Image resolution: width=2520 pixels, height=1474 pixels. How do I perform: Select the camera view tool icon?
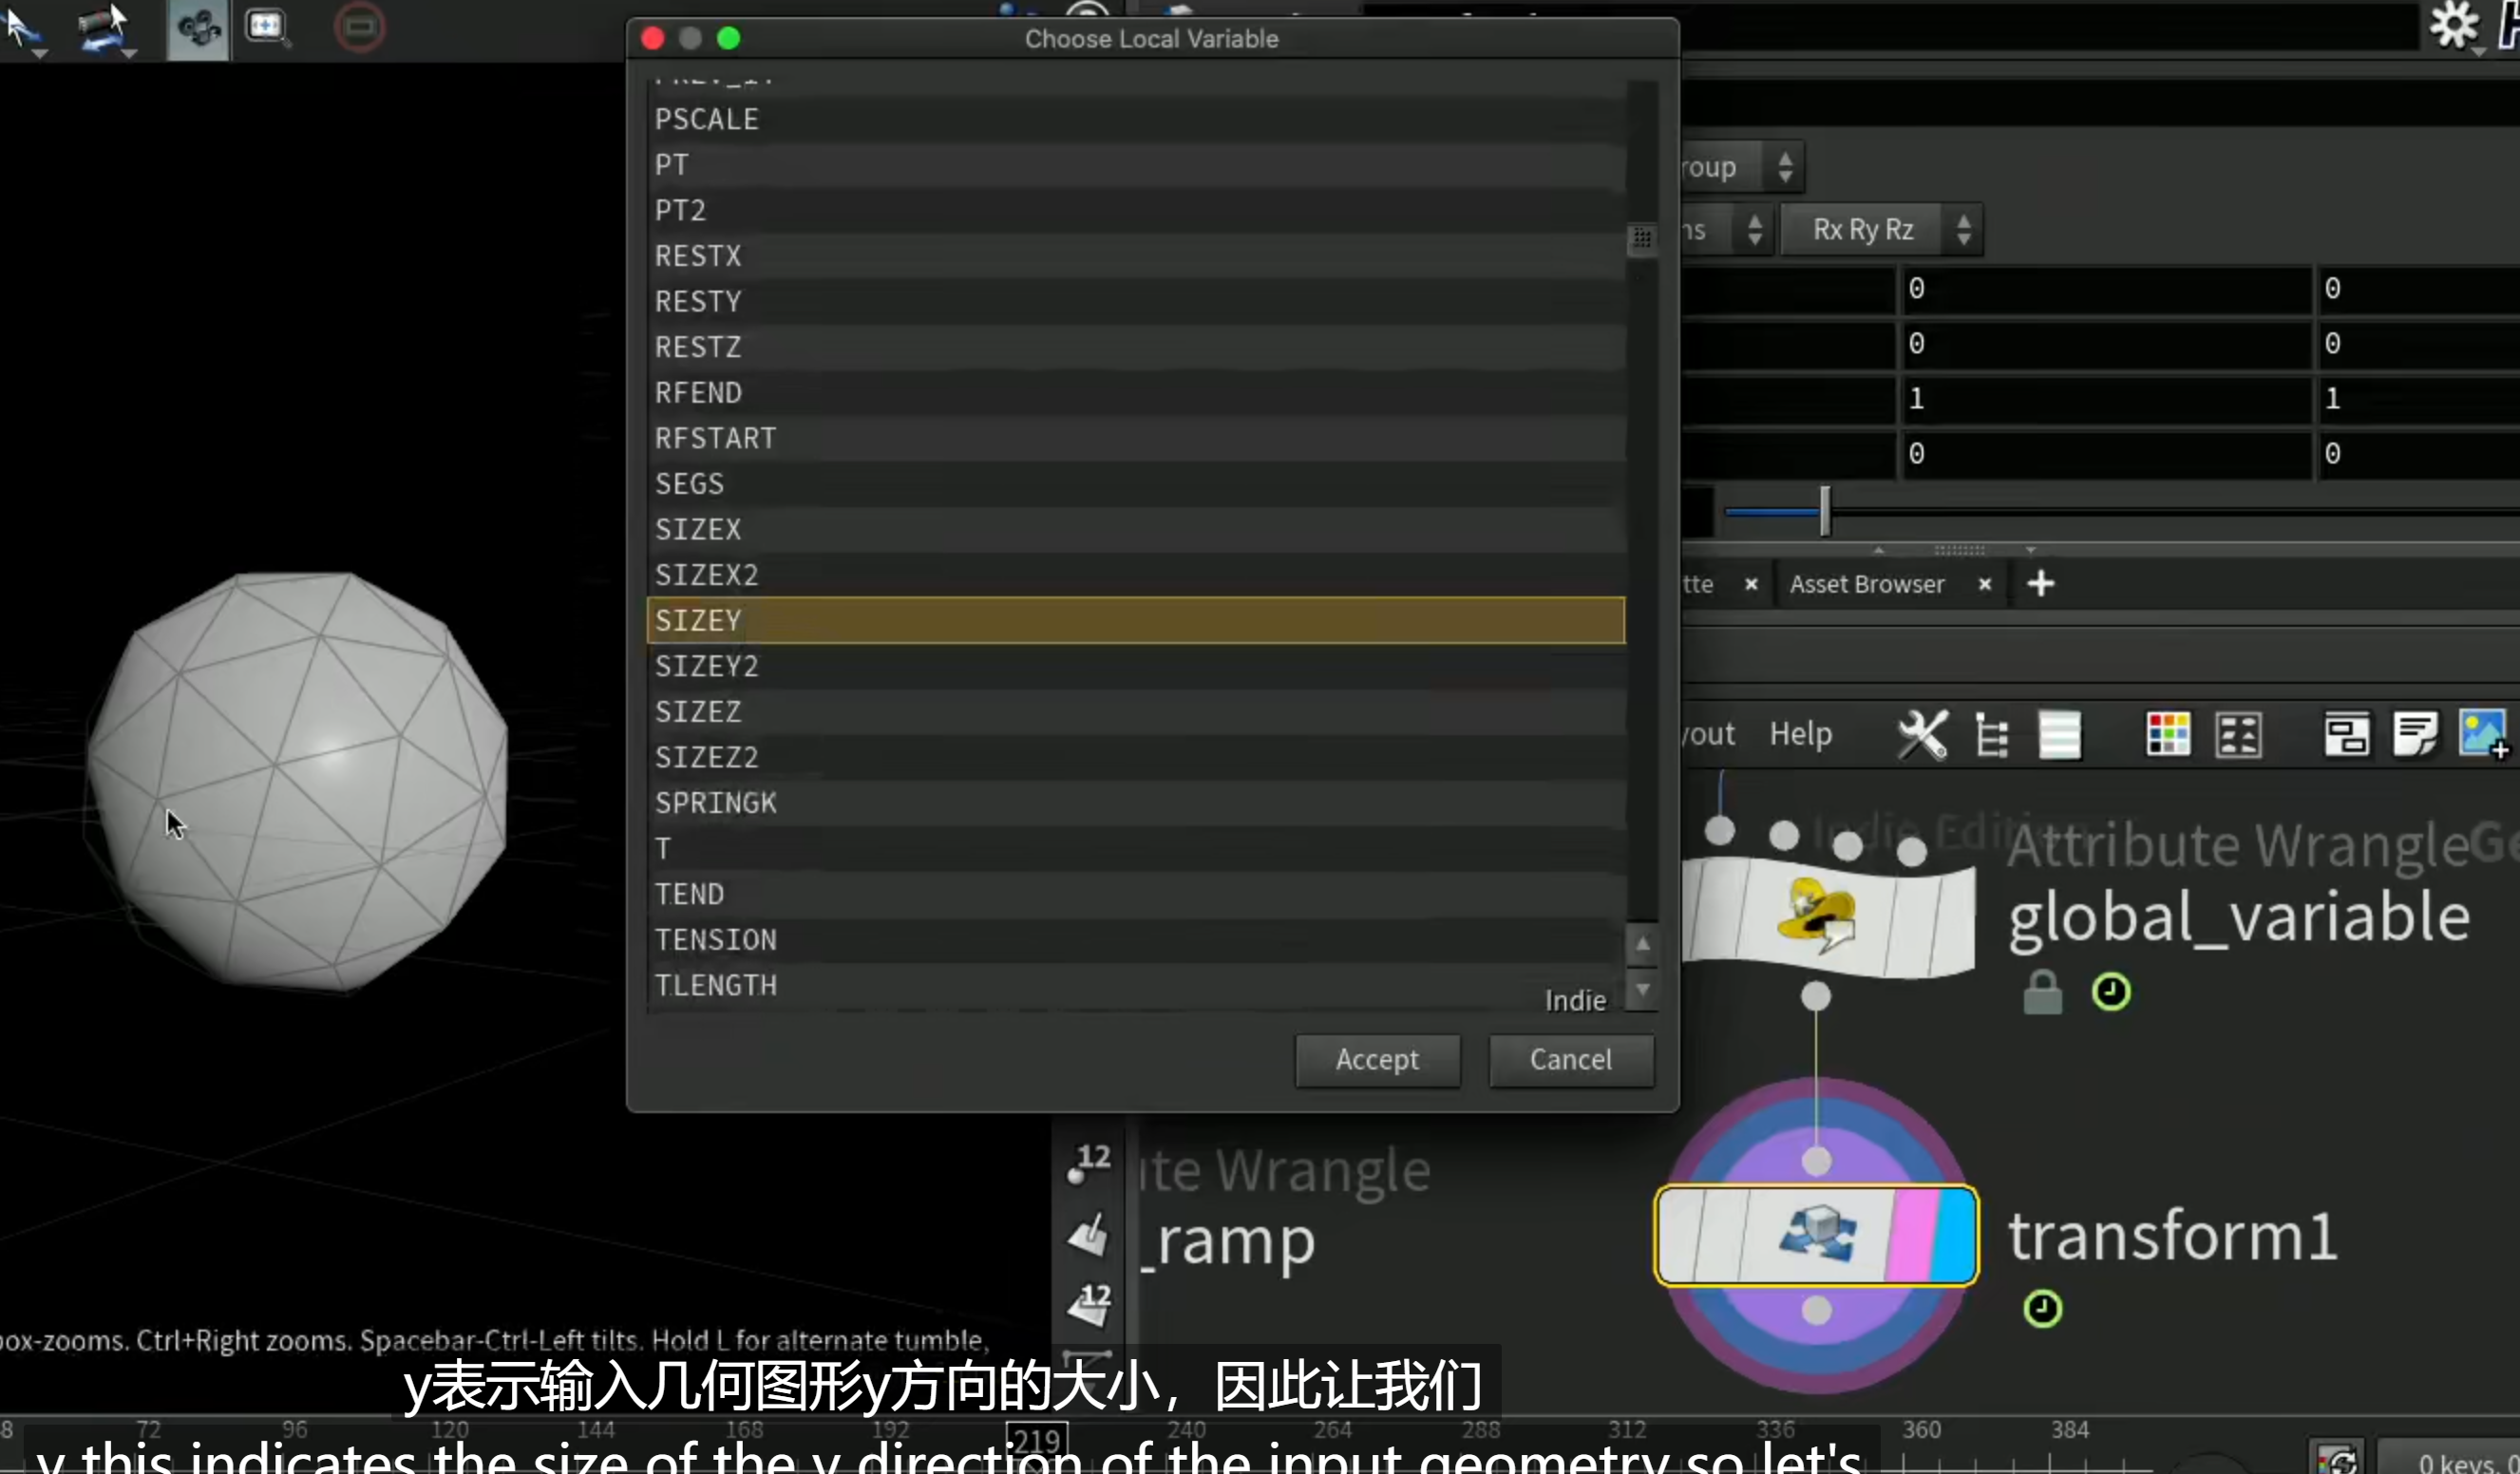(x=198, y=28)
